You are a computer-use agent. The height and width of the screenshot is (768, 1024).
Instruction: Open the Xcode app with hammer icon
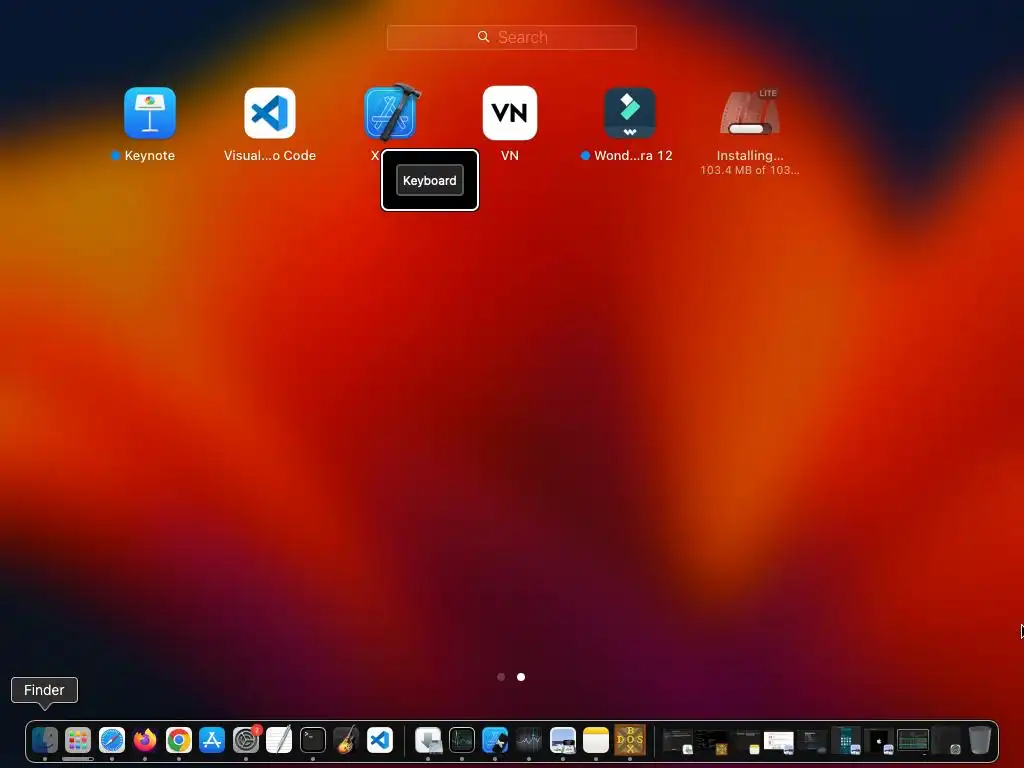(x=391, y=112)
